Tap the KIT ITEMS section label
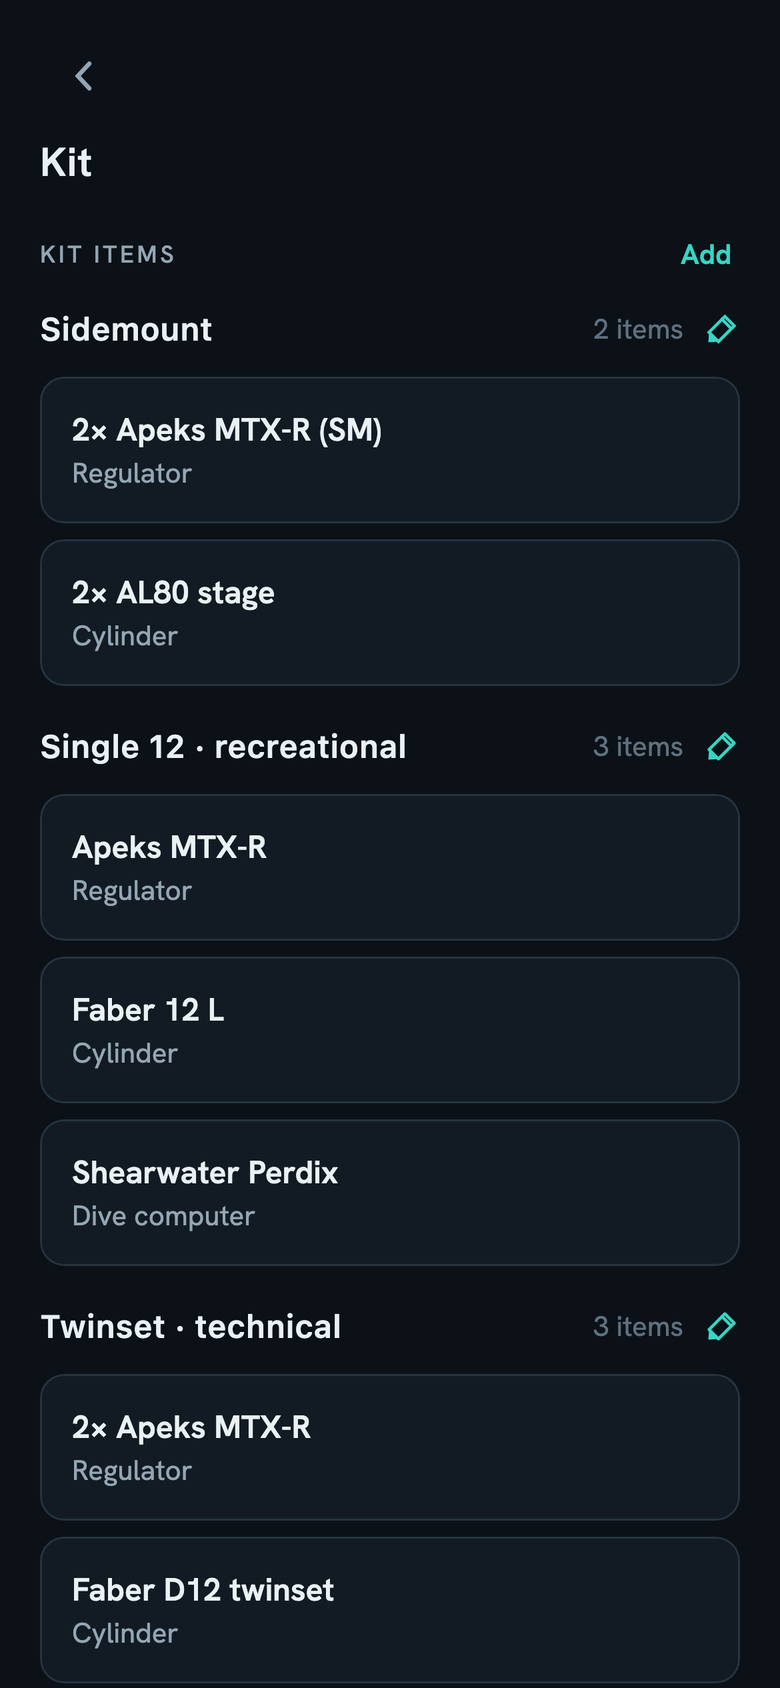 107,255
